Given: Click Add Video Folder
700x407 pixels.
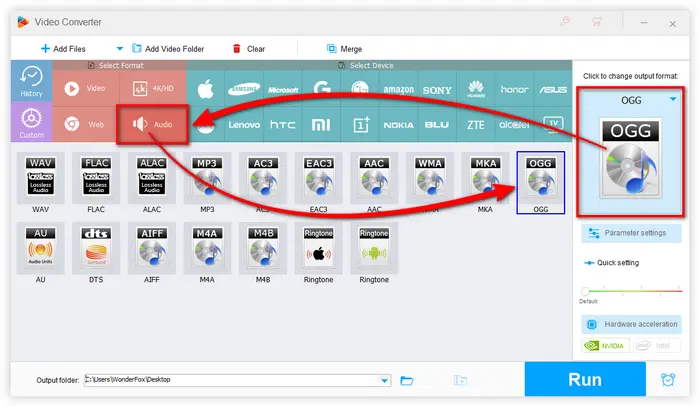Looking at the screenshot, I should tap(168, 49).
